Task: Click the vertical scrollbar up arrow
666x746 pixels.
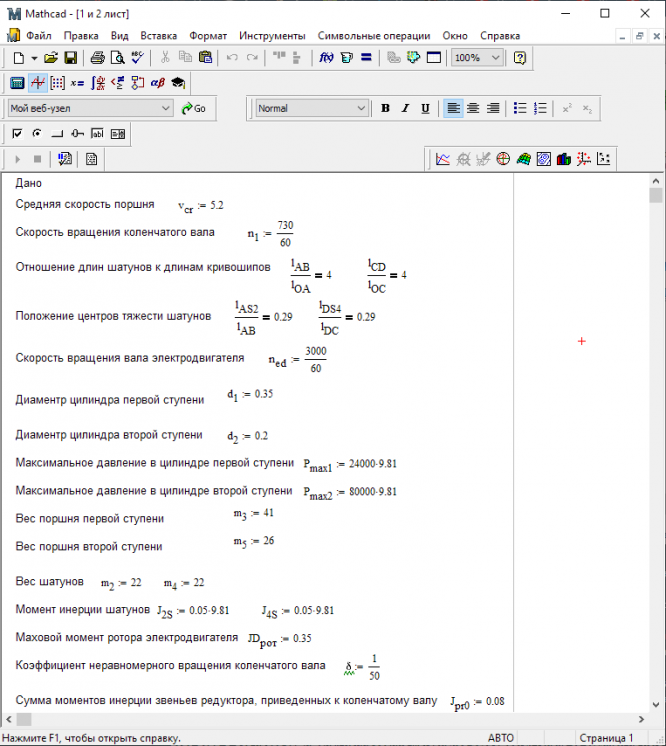Action: pos(656,181)
